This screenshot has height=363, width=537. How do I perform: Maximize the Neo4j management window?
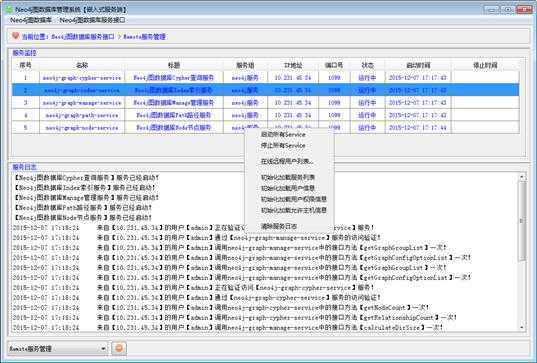(507, 9)
